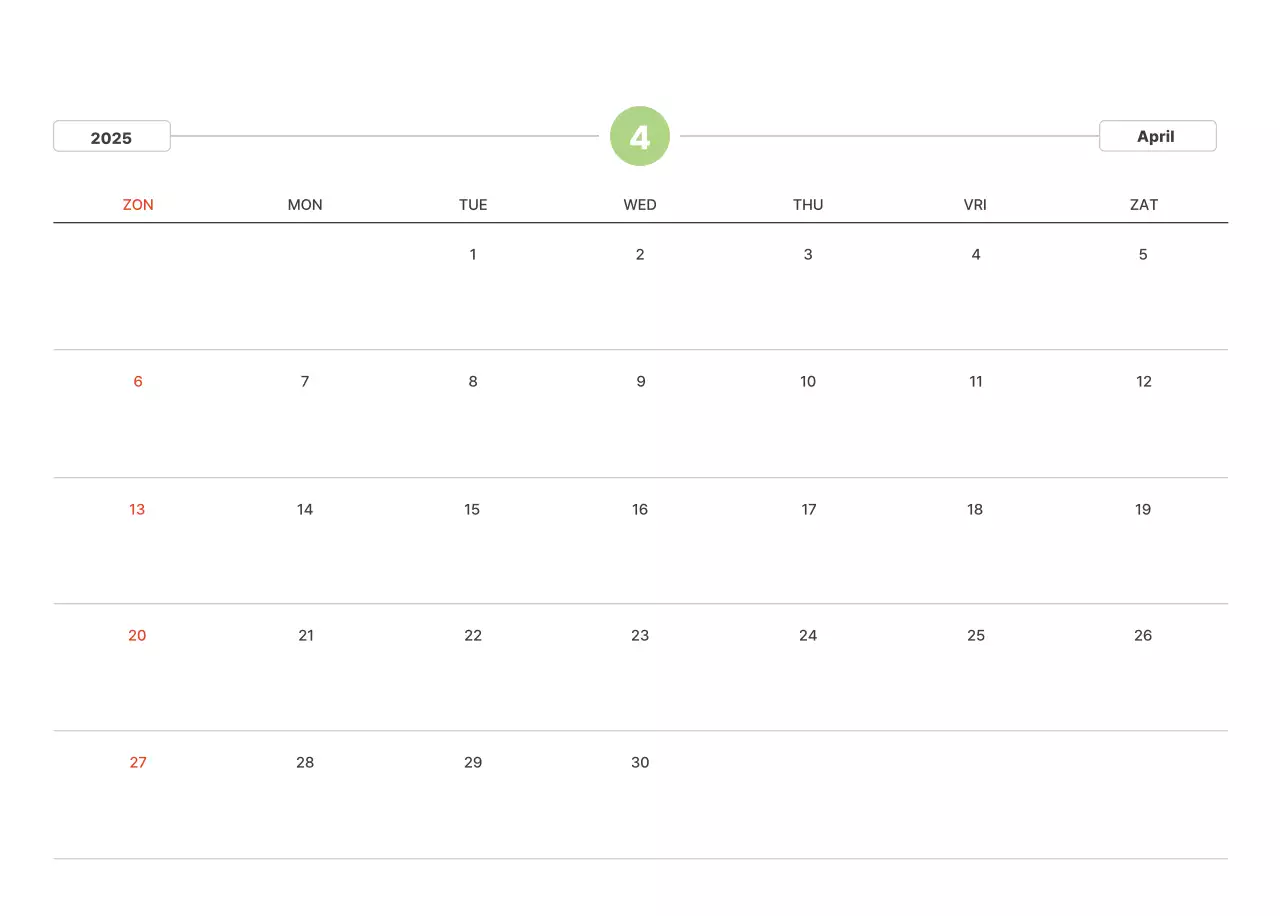Select the WED column header
Viewport: 1280px width, 916px height.
pos(640,205)
